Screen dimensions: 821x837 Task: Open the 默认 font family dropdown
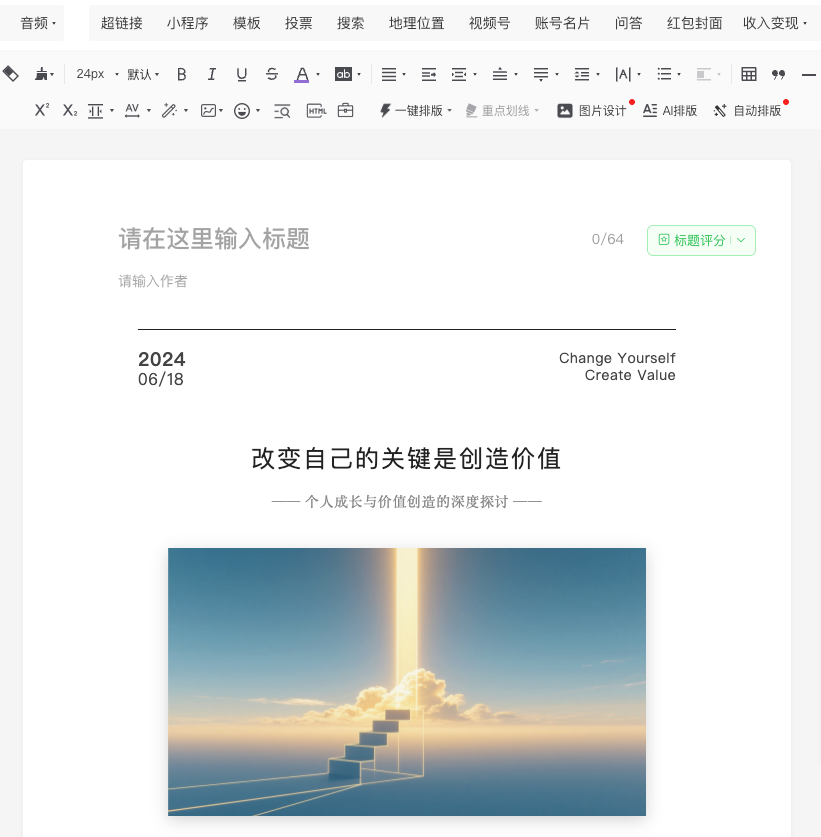click(x=143, y=74)
